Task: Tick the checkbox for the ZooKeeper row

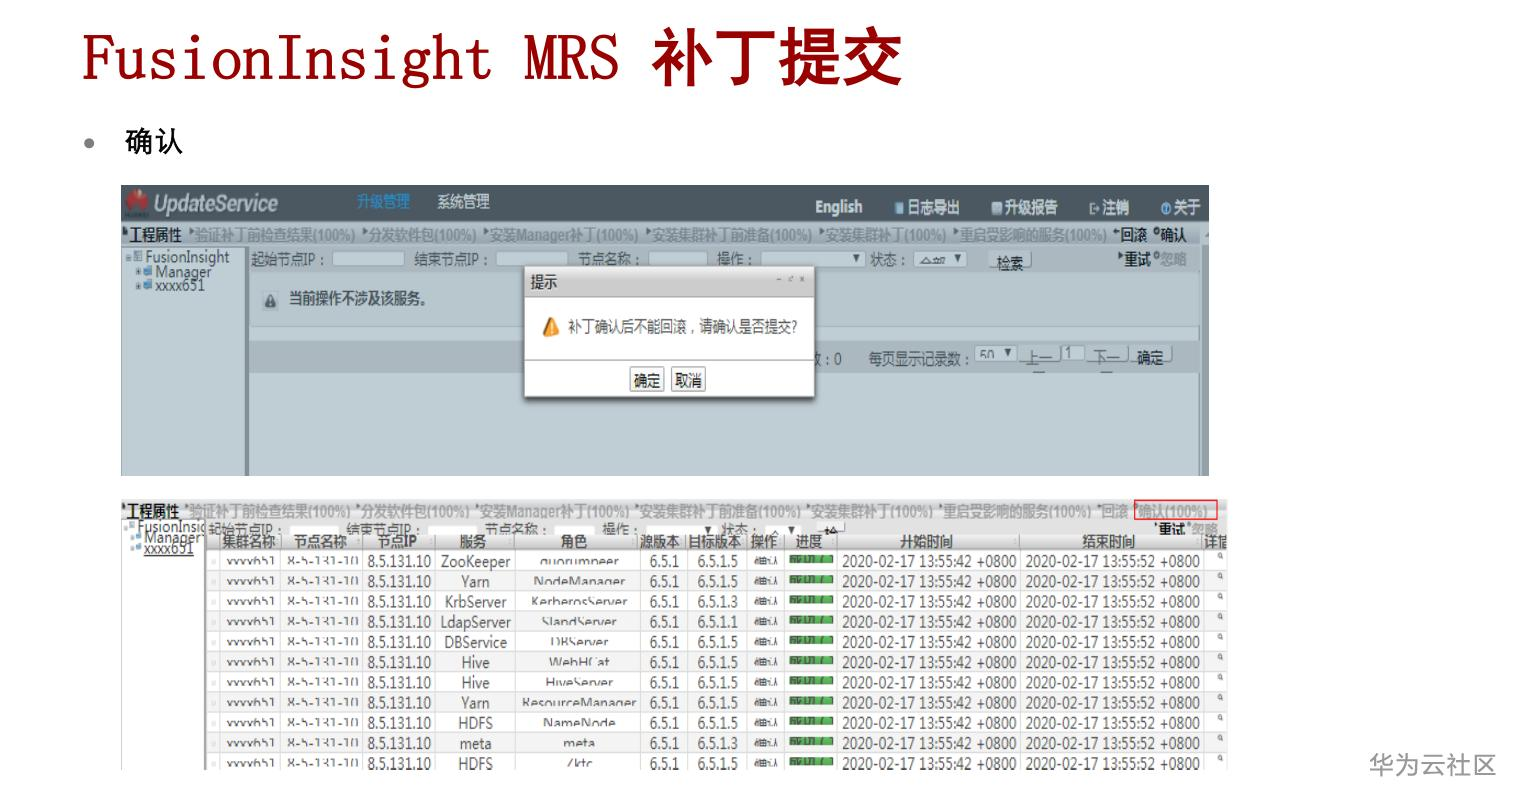Action: click(x=213, y=562)
